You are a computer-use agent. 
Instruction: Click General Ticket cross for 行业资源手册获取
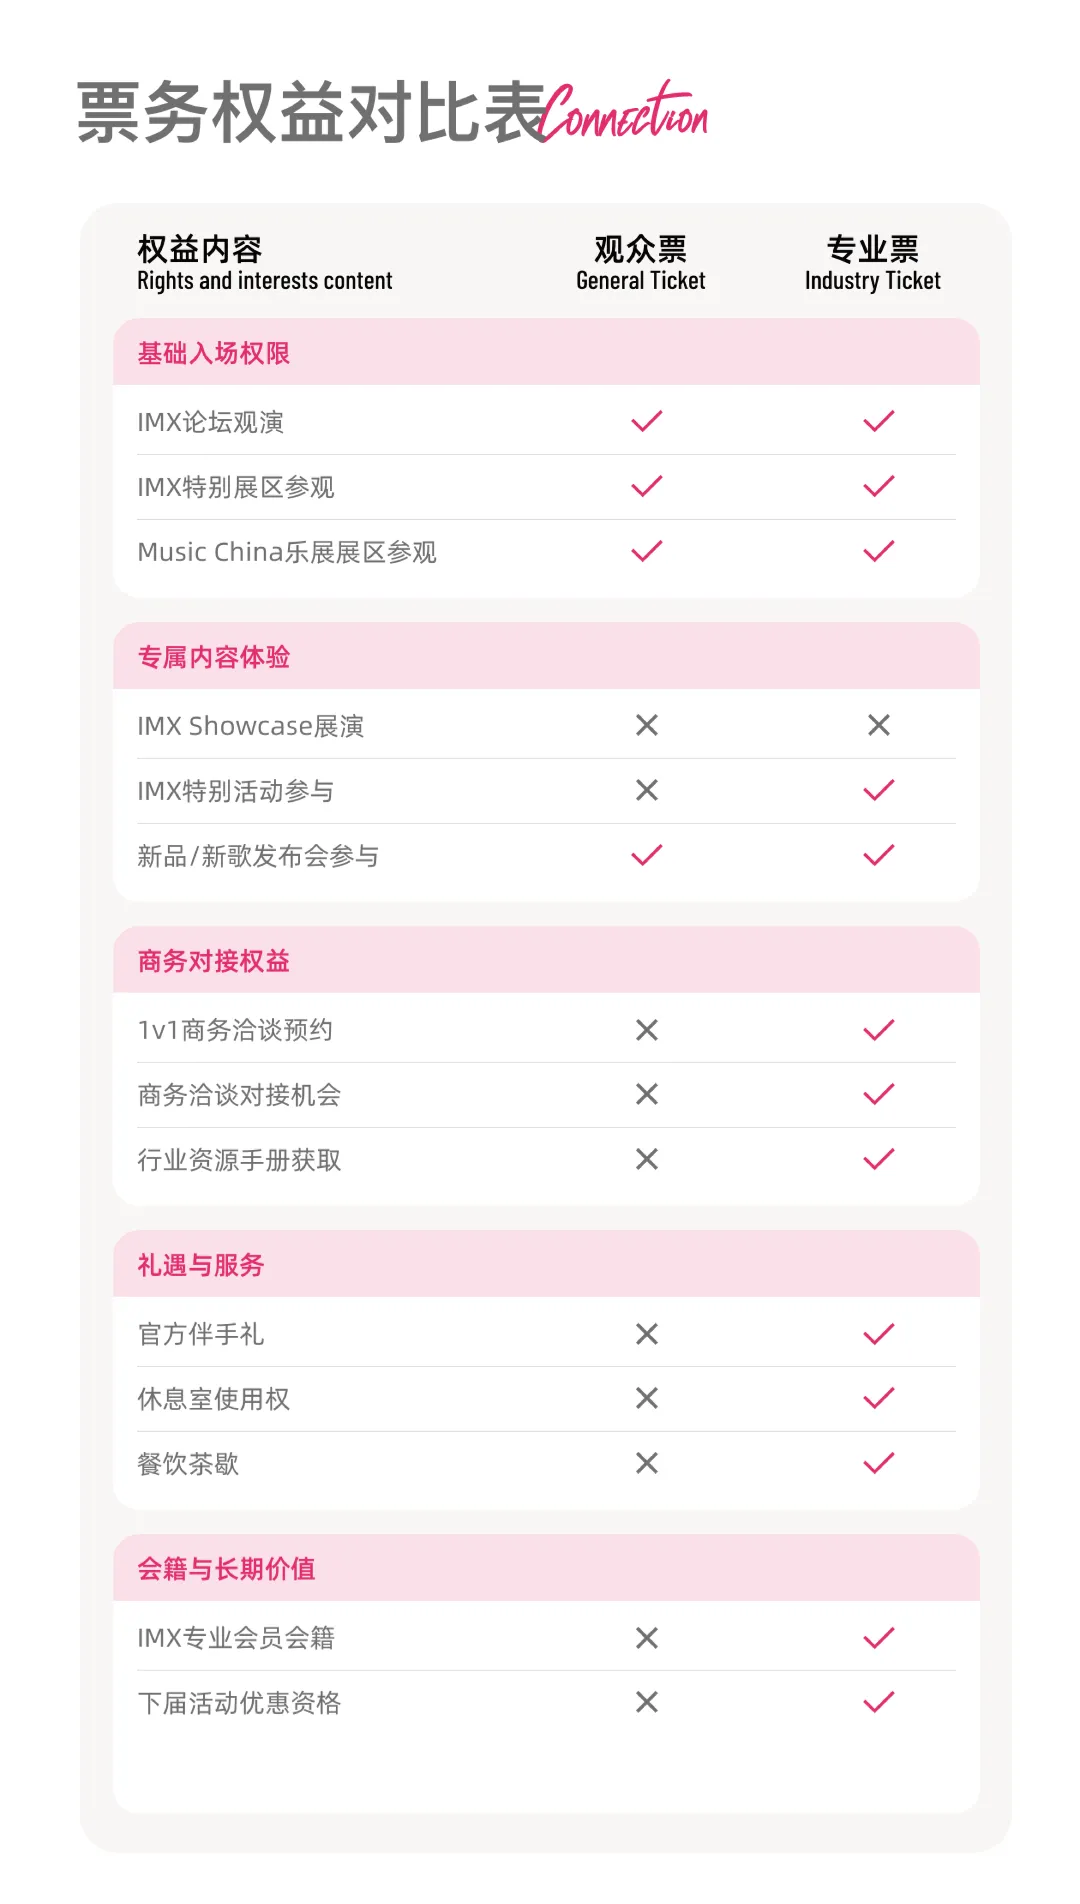click(x=647, y=1159)
